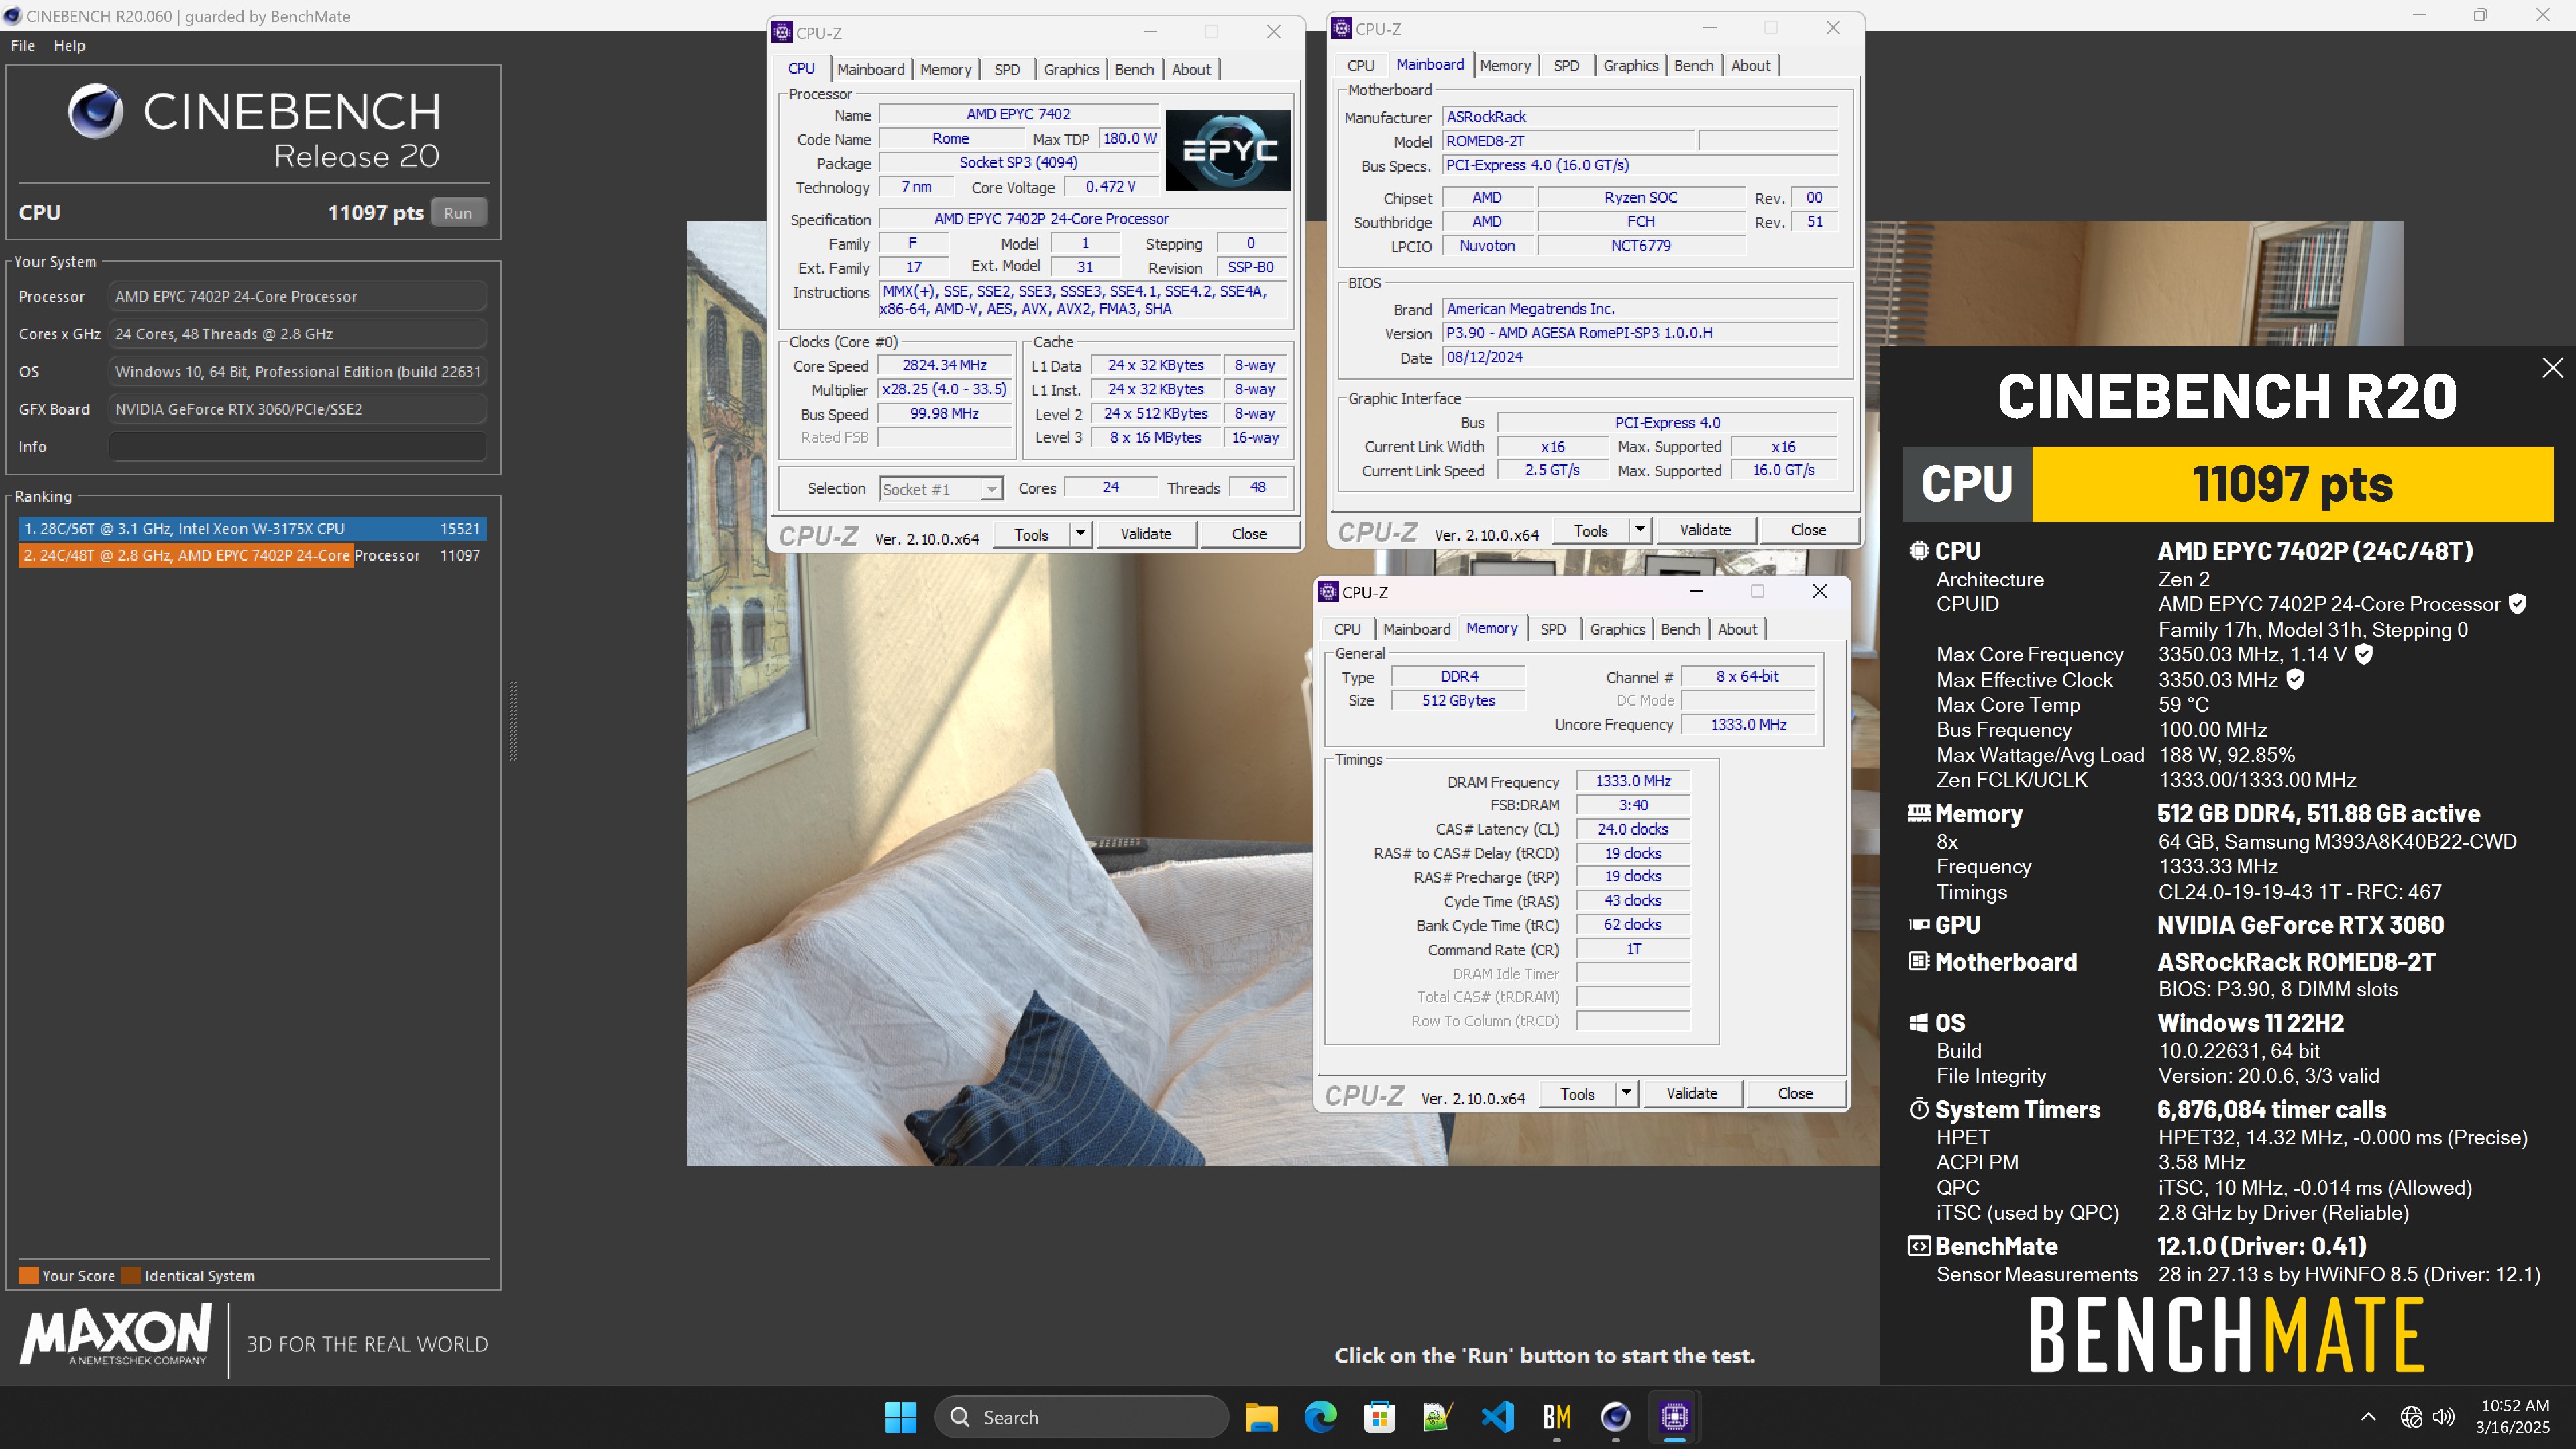Open Graphics tab in CPU-Z Mainboard window
Image resolution: width=2576 pixels, height=1449 pixels.
[1630, 65]
